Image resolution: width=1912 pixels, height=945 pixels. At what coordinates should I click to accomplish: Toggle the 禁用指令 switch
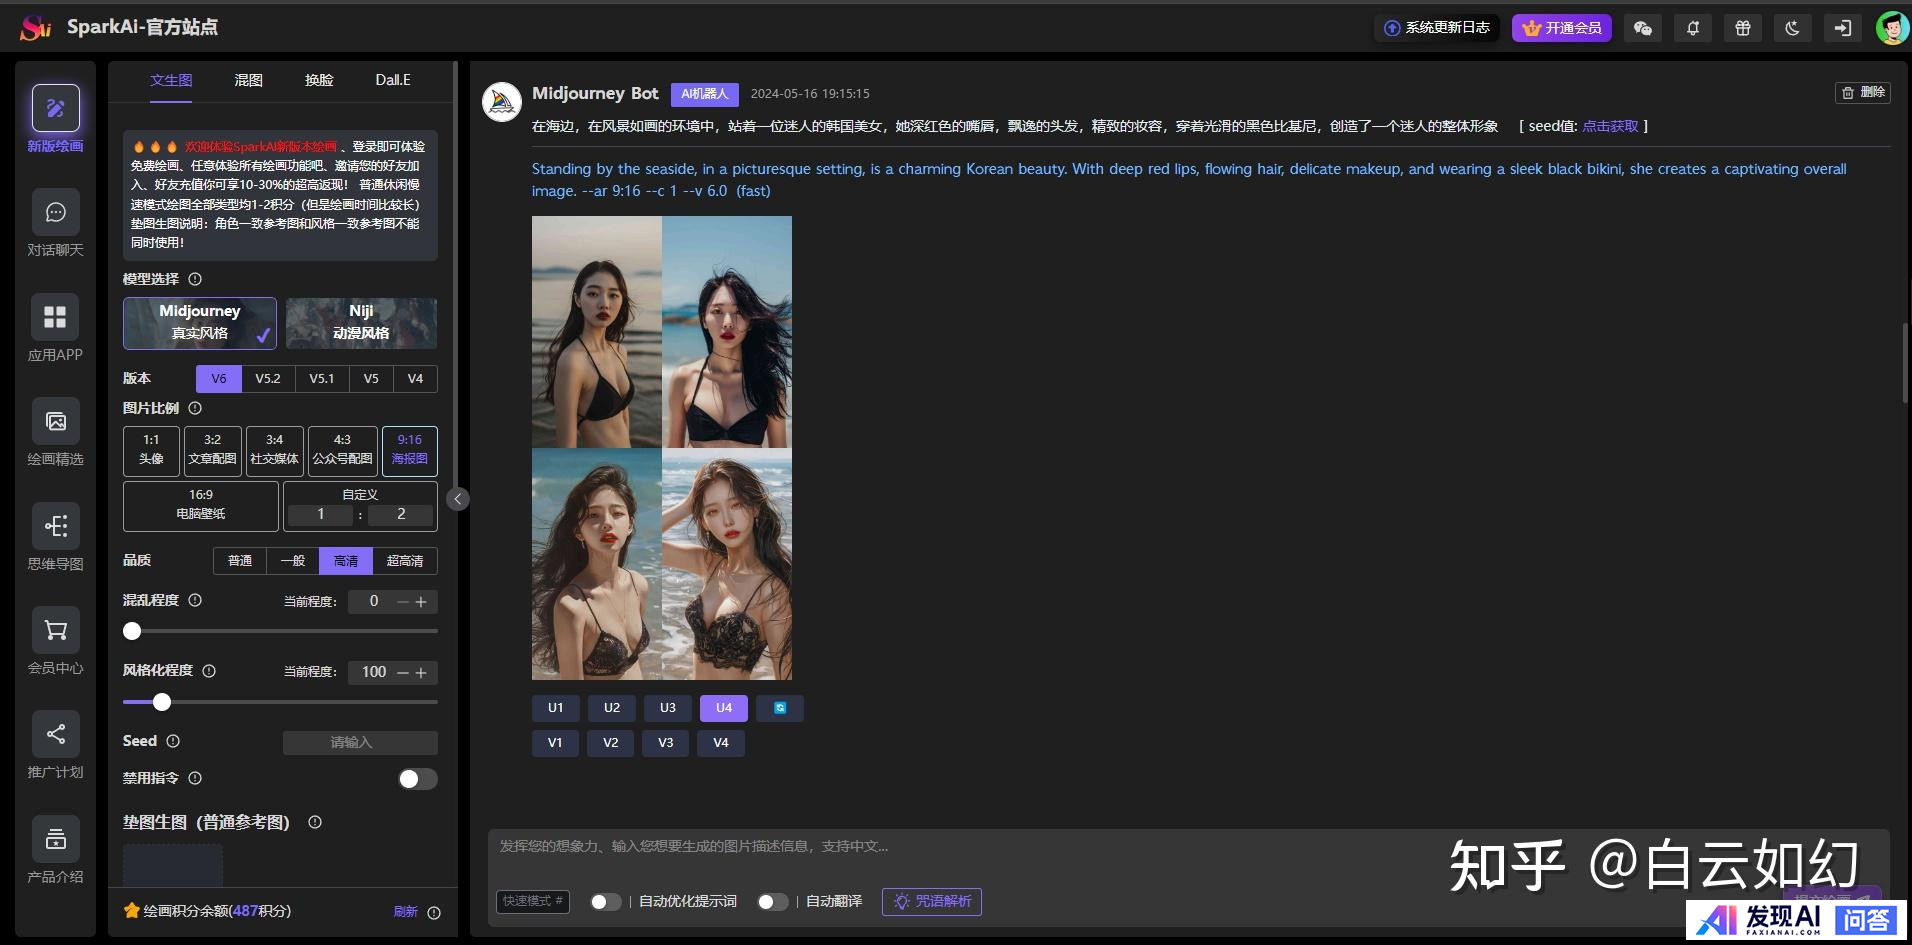tap(417, 779)
